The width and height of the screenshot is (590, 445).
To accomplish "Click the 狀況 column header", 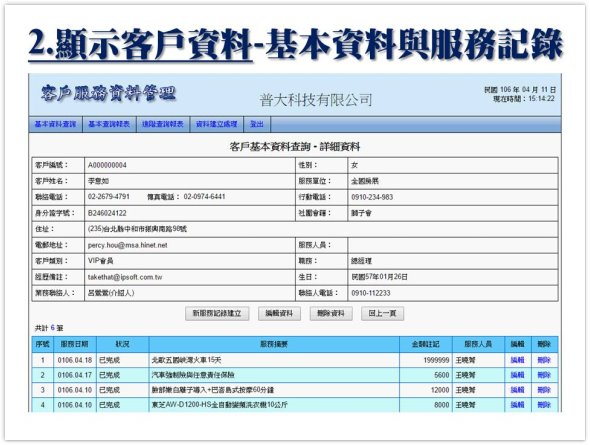I will click(x=123, y=344).
